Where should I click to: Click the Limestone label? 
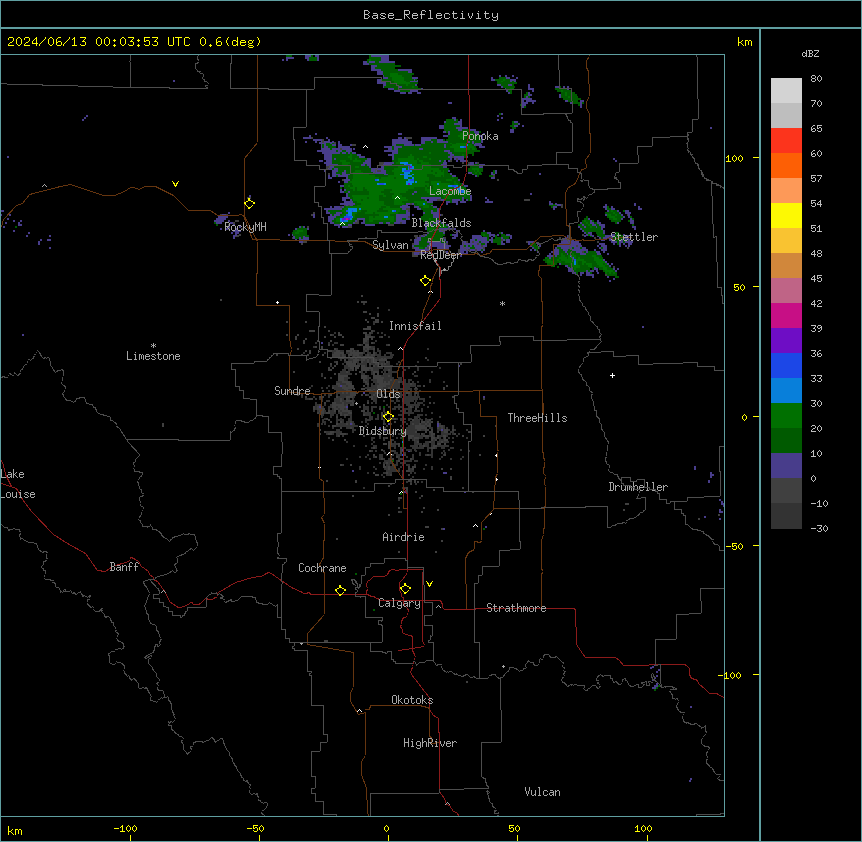pos(153,356)
